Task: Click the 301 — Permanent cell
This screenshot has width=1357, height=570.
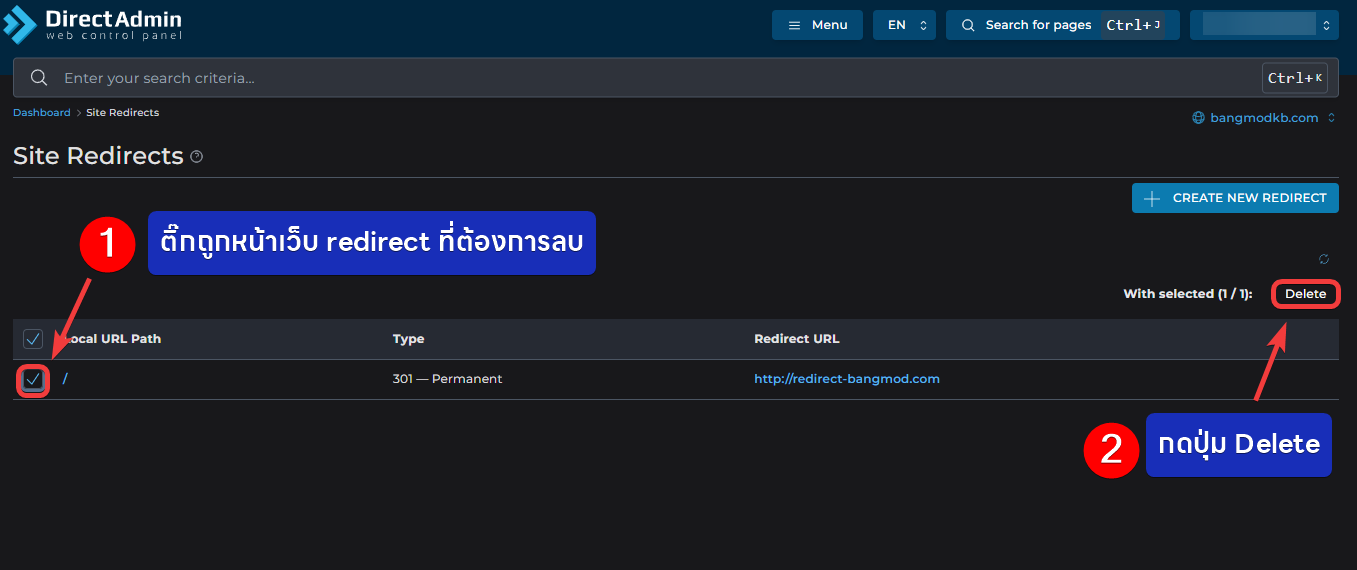Action: click(447, 379)
